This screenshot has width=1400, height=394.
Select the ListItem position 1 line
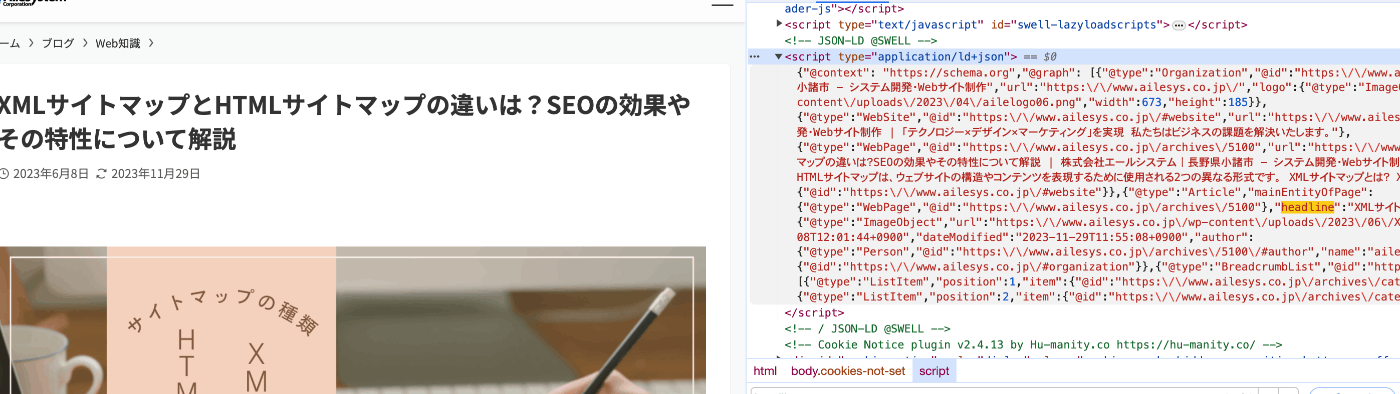(1098, 283)
